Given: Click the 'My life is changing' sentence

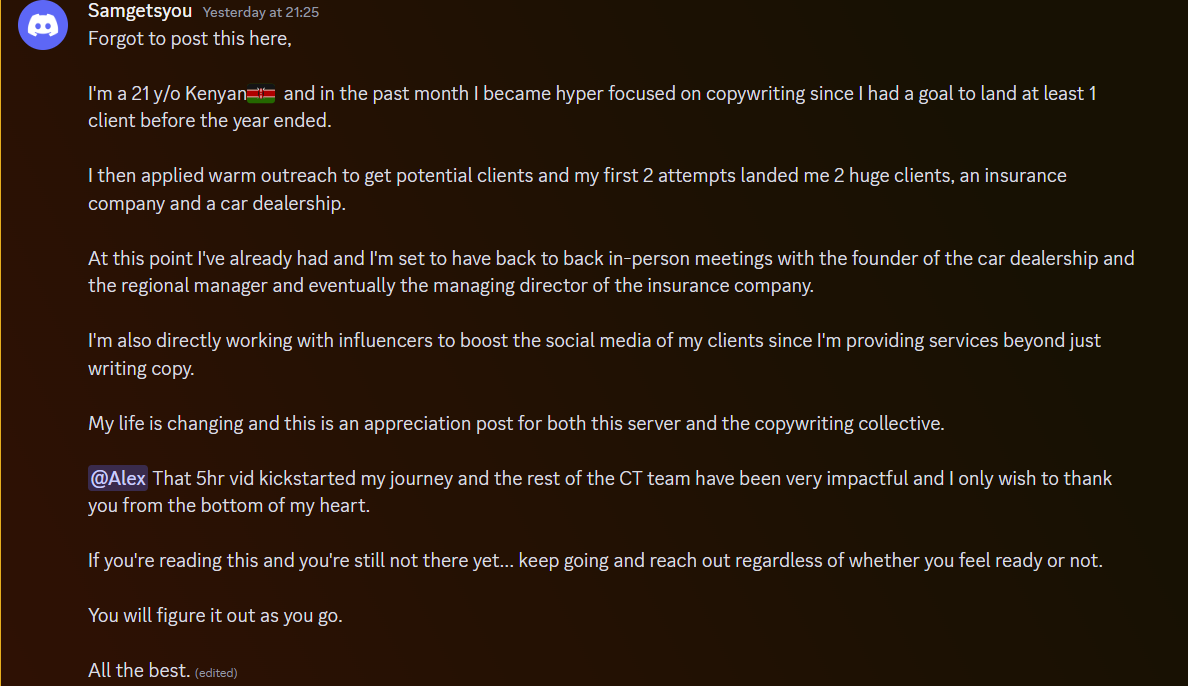Looking at the screenshot, I should 166,423.
